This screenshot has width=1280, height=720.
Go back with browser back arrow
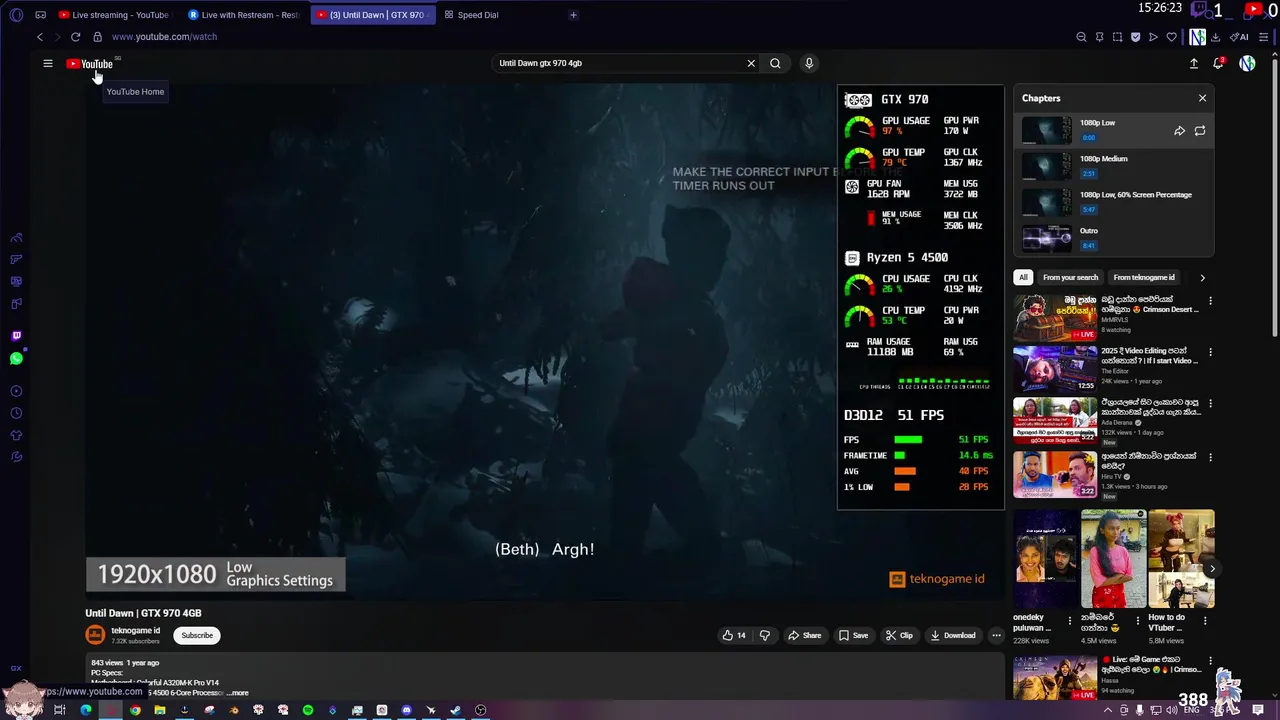[40, 37]
